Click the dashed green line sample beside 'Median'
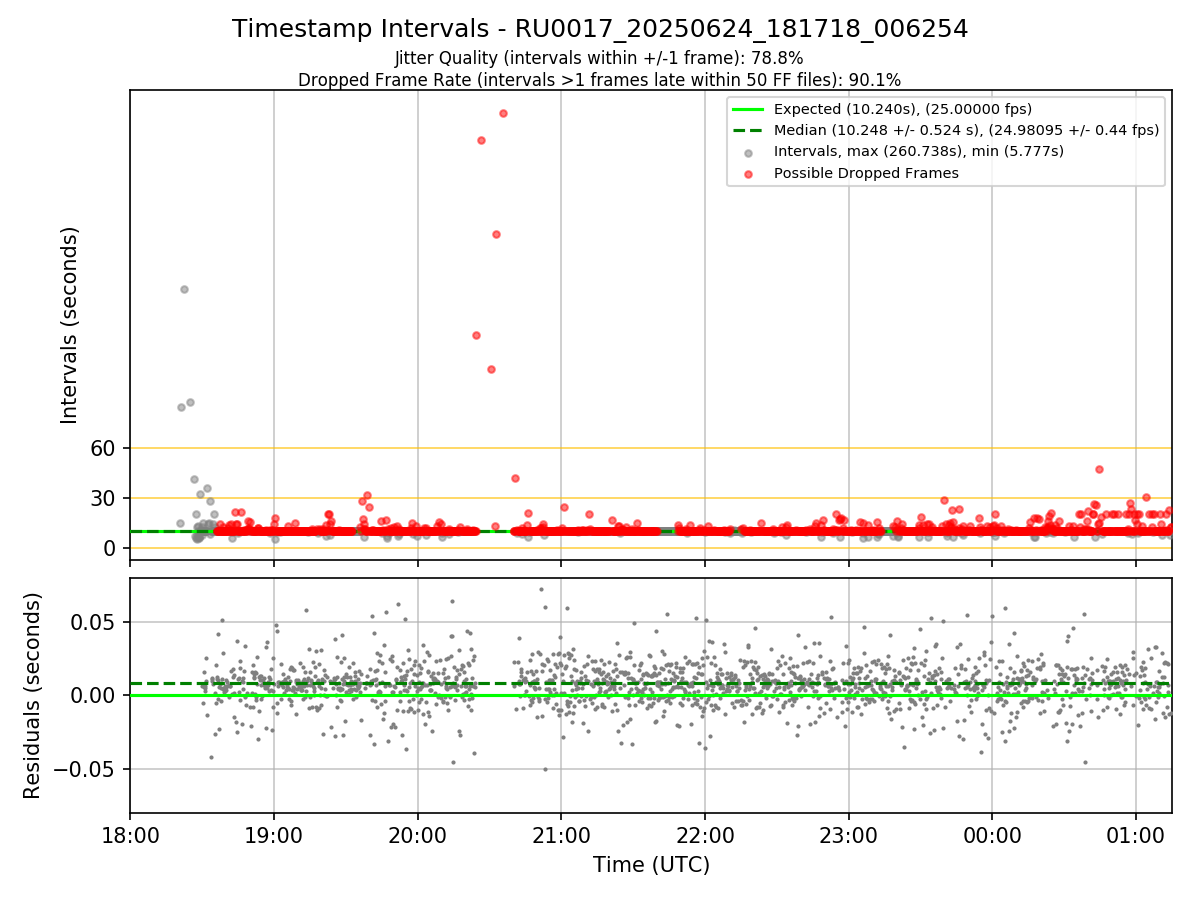1200x900 pixels. (749, 131)
